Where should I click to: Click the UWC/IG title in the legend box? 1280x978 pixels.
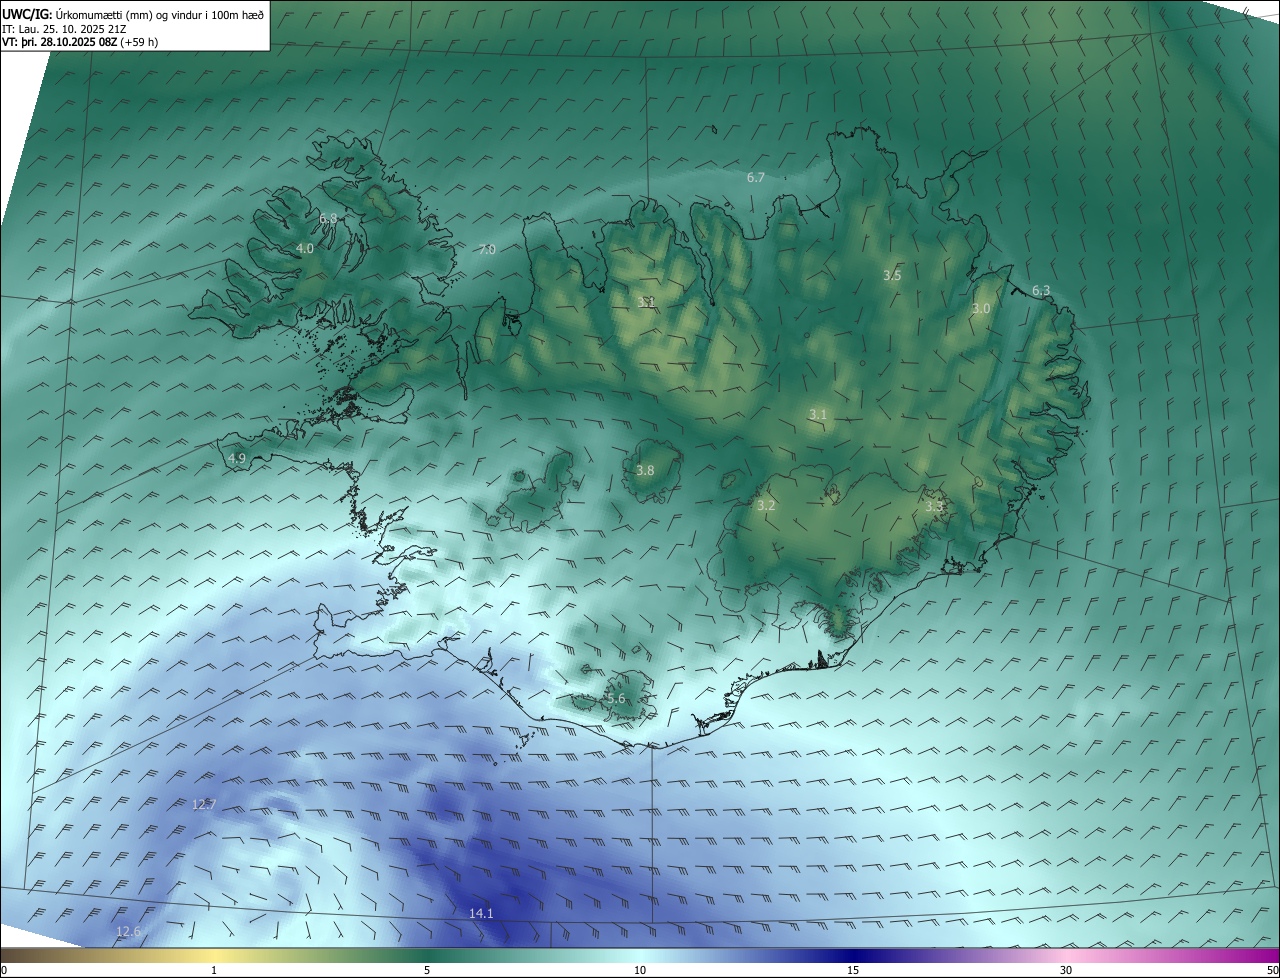point(27,14)
